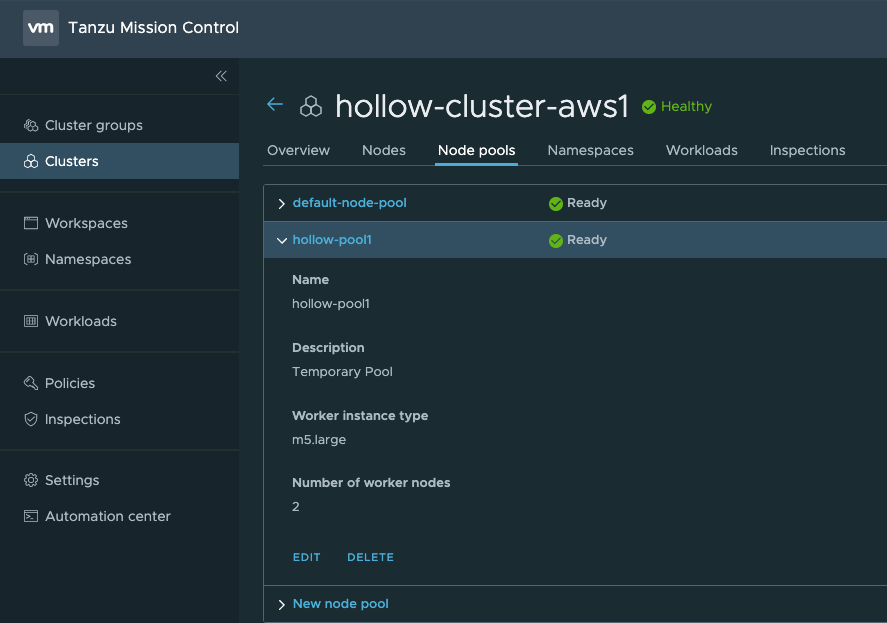Select the Workspaces icon in sidebar
Screen dimensions: 887x623
pyautogui.click(x=31, y=223)
